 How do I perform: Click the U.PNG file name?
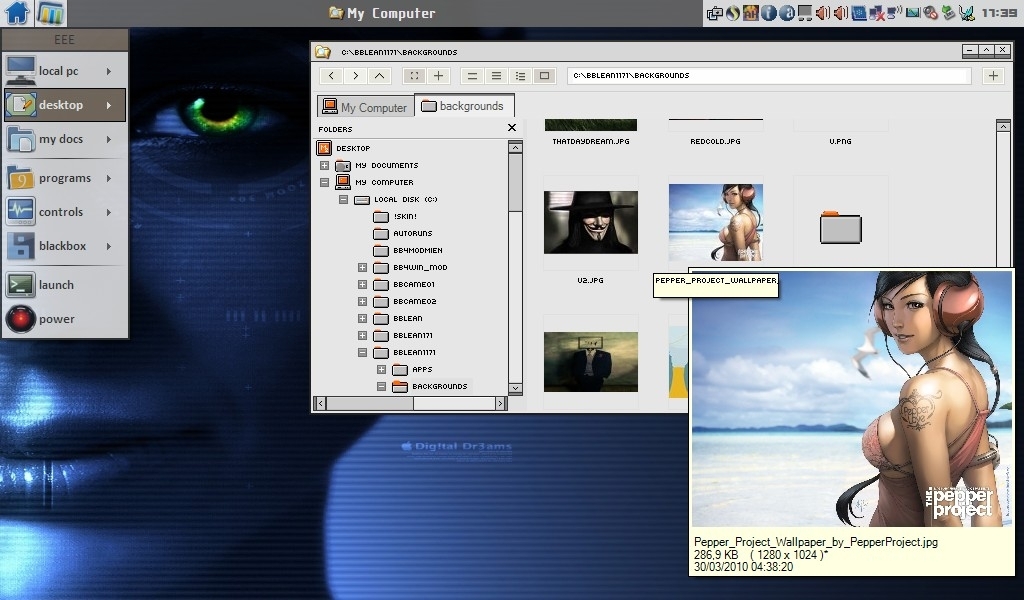point(840,141)
